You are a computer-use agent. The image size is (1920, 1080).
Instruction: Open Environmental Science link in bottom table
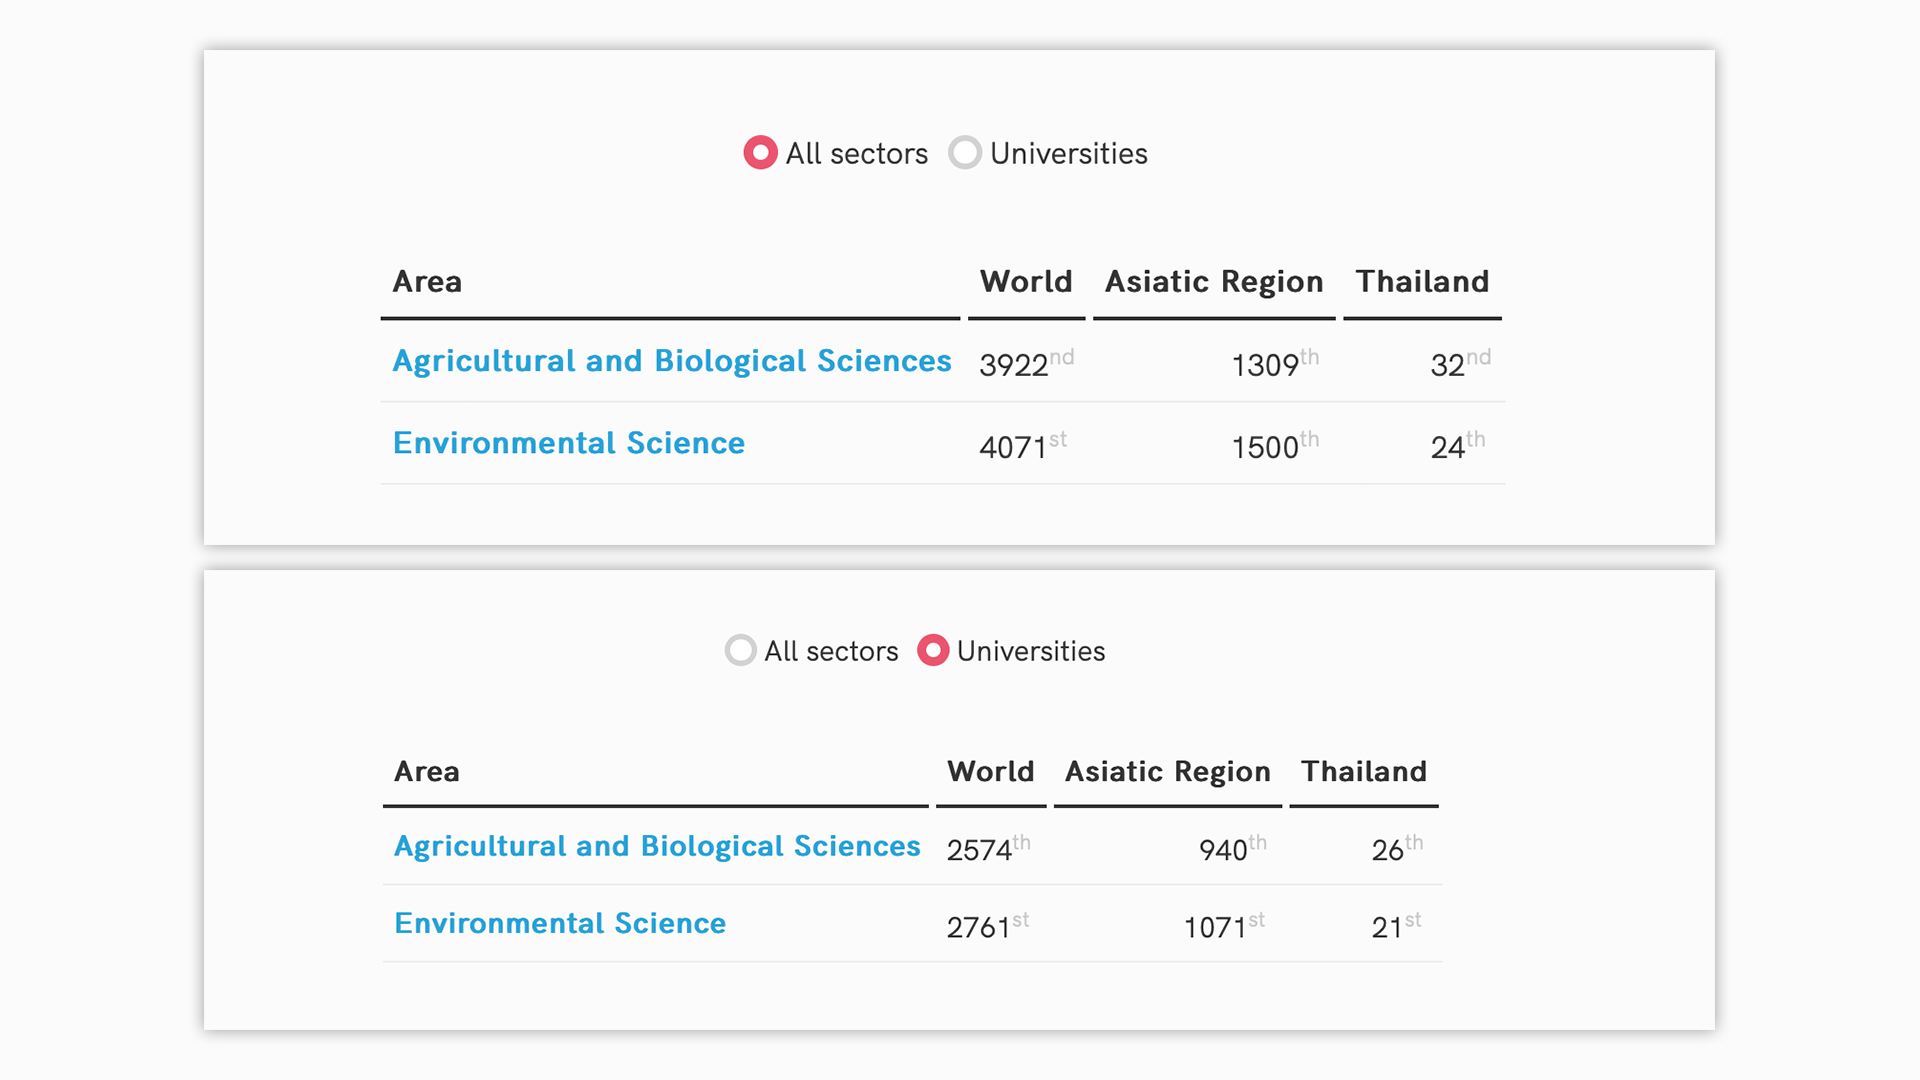560,923
